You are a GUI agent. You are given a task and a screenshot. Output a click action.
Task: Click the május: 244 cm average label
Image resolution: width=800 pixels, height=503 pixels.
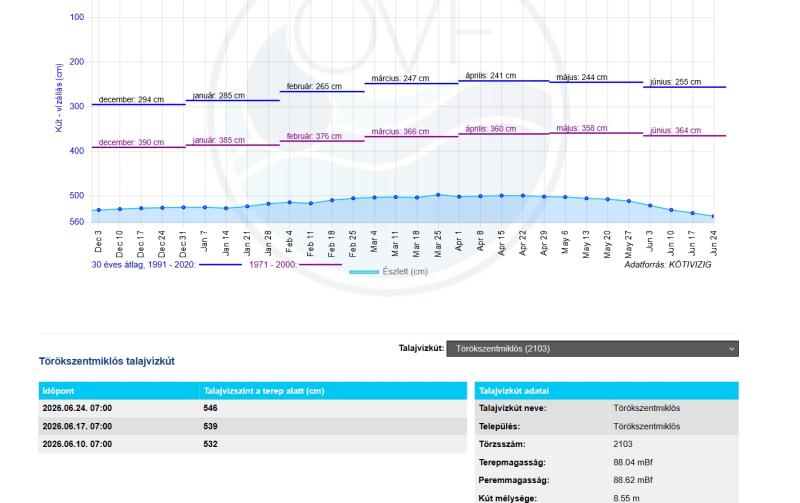click(x=582, y=77)
